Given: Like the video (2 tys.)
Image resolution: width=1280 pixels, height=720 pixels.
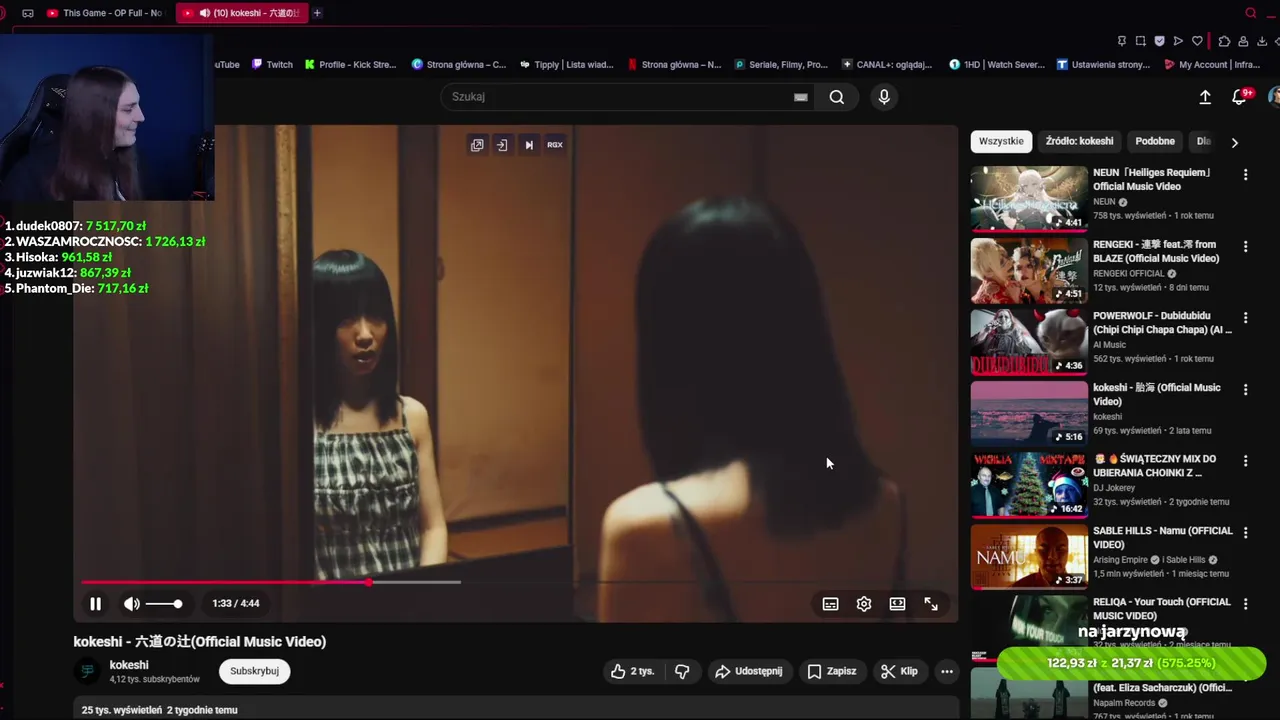Looking at the screenshot, I should tap(632, 671).
